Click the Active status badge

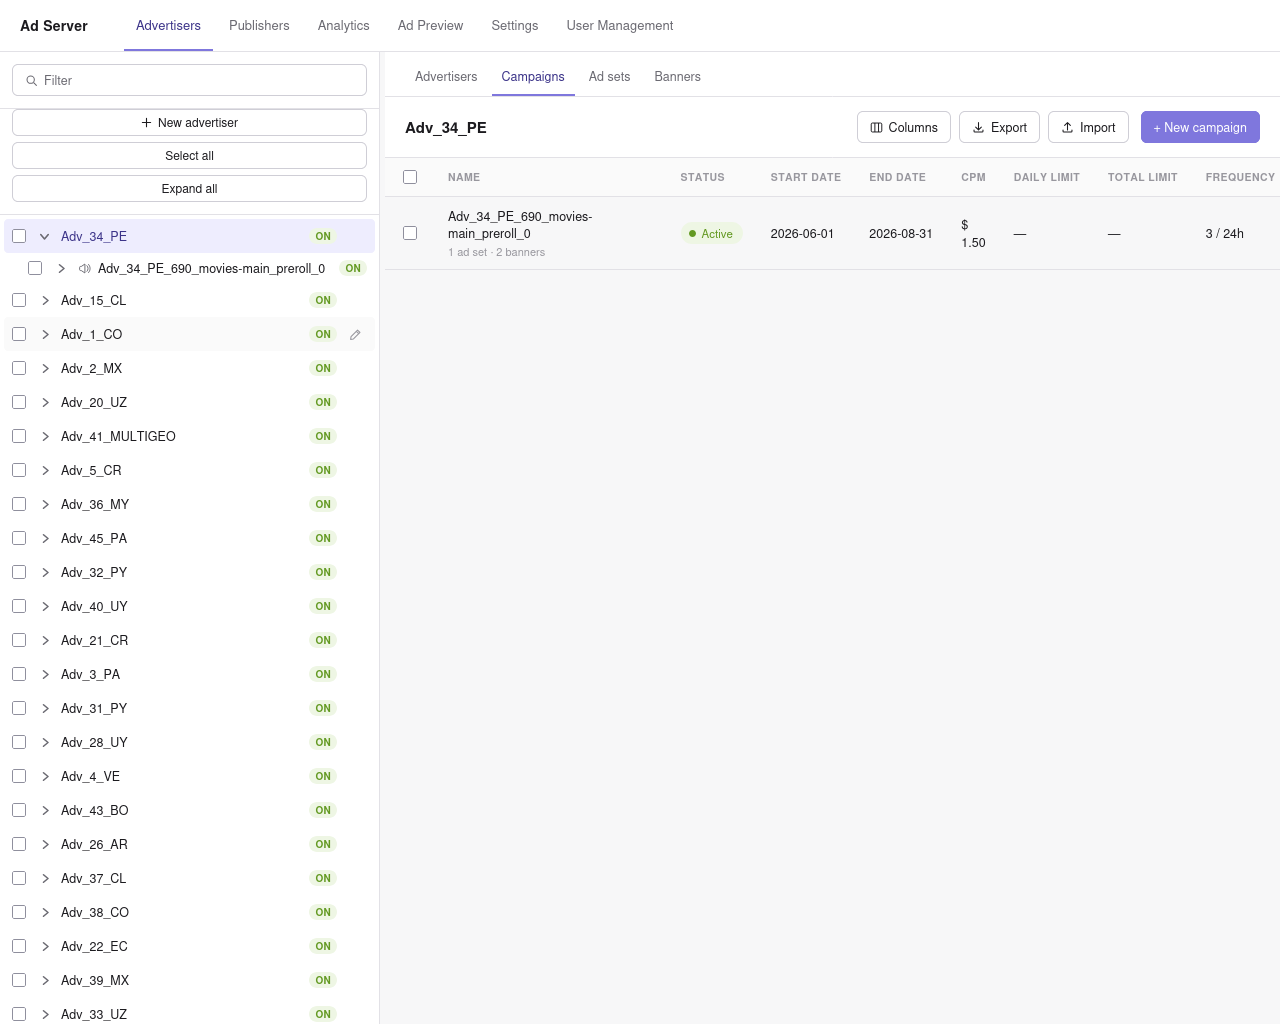pyautogui.click(x=711, y=234)
